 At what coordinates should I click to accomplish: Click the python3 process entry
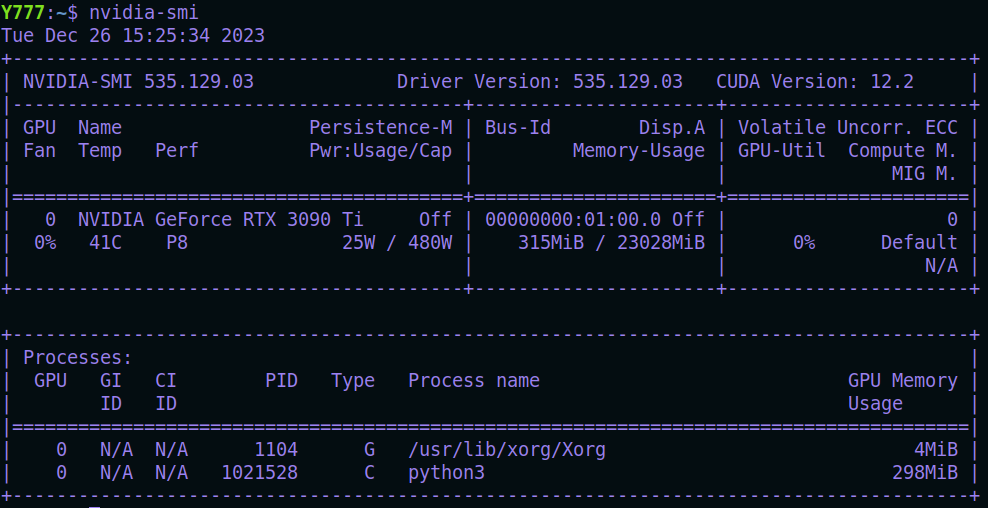point(447,473)
